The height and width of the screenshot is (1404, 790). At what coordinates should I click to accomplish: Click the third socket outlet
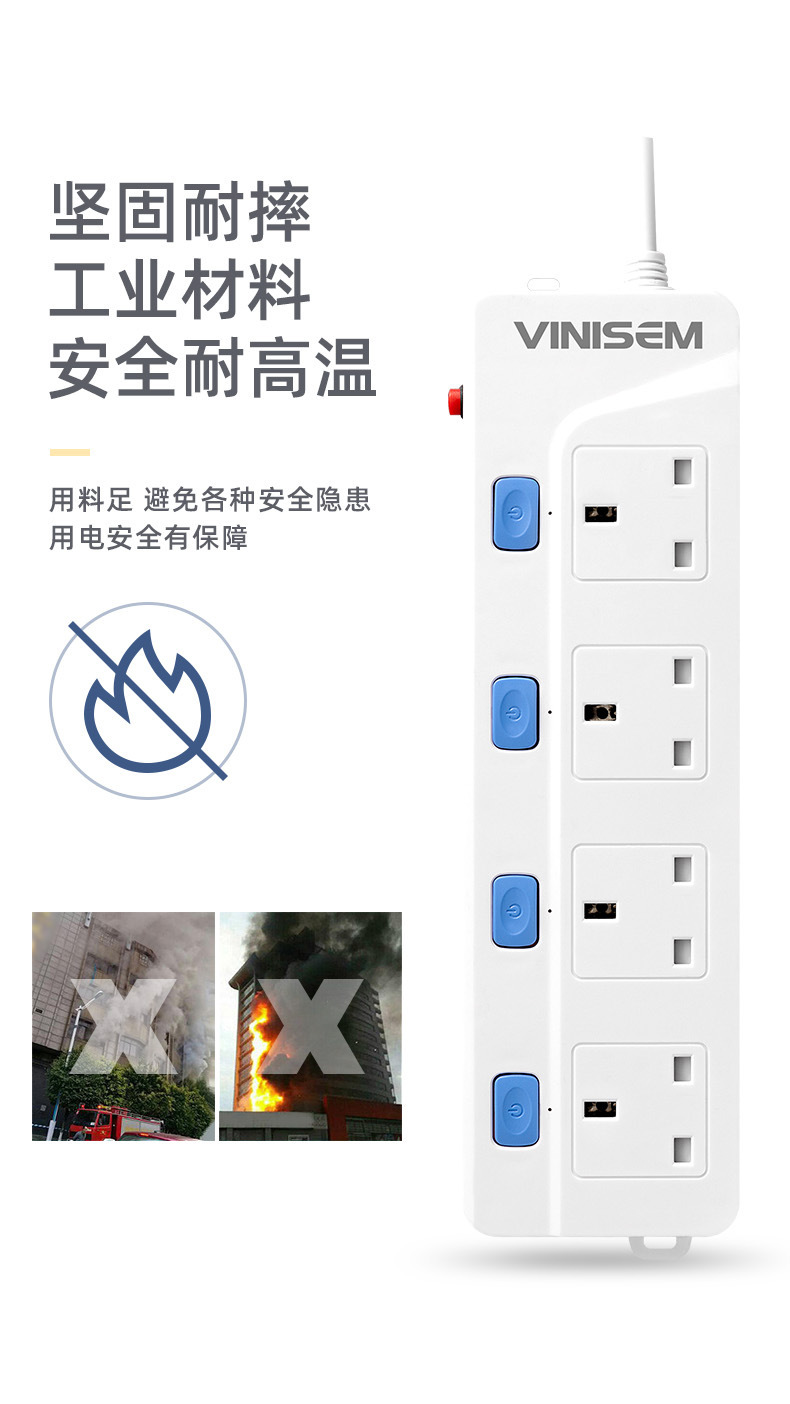[x=640, y=911]
